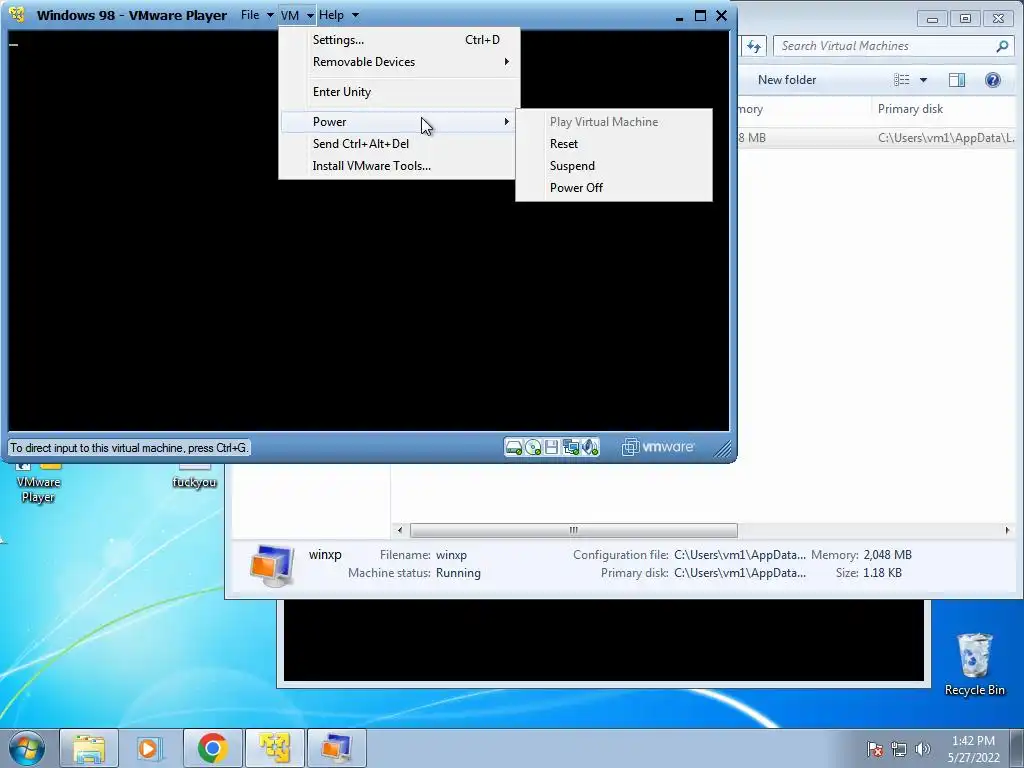
Task: Click the network tray icon
Action: click(x=899, y=749)
